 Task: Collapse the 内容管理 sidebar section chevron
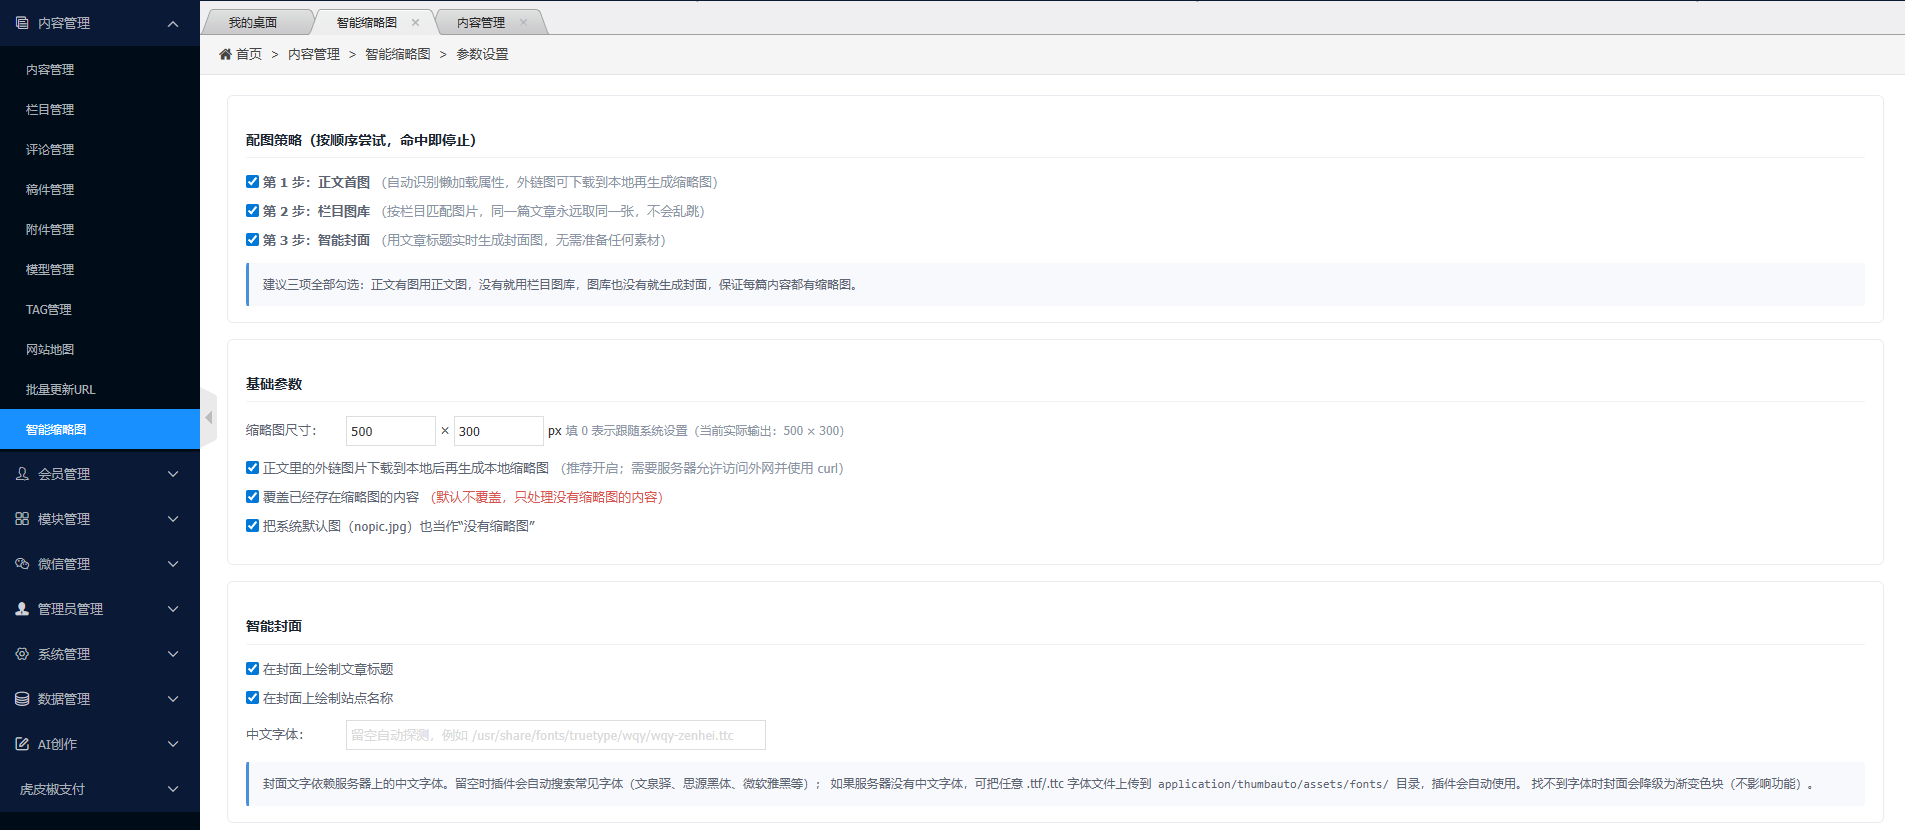pos(173,23)
